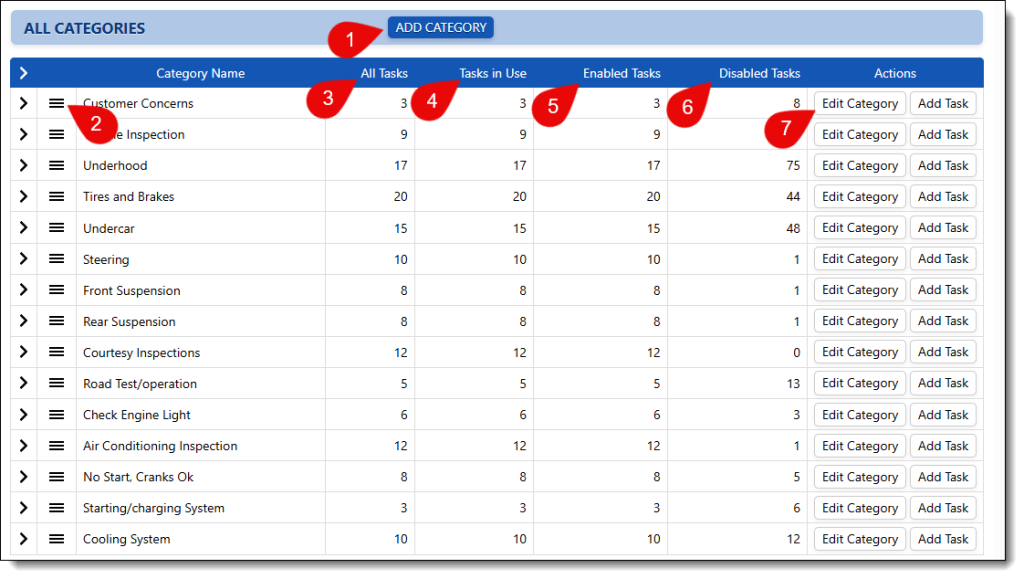Expand the Rear Suspension row

pos(24,321)
